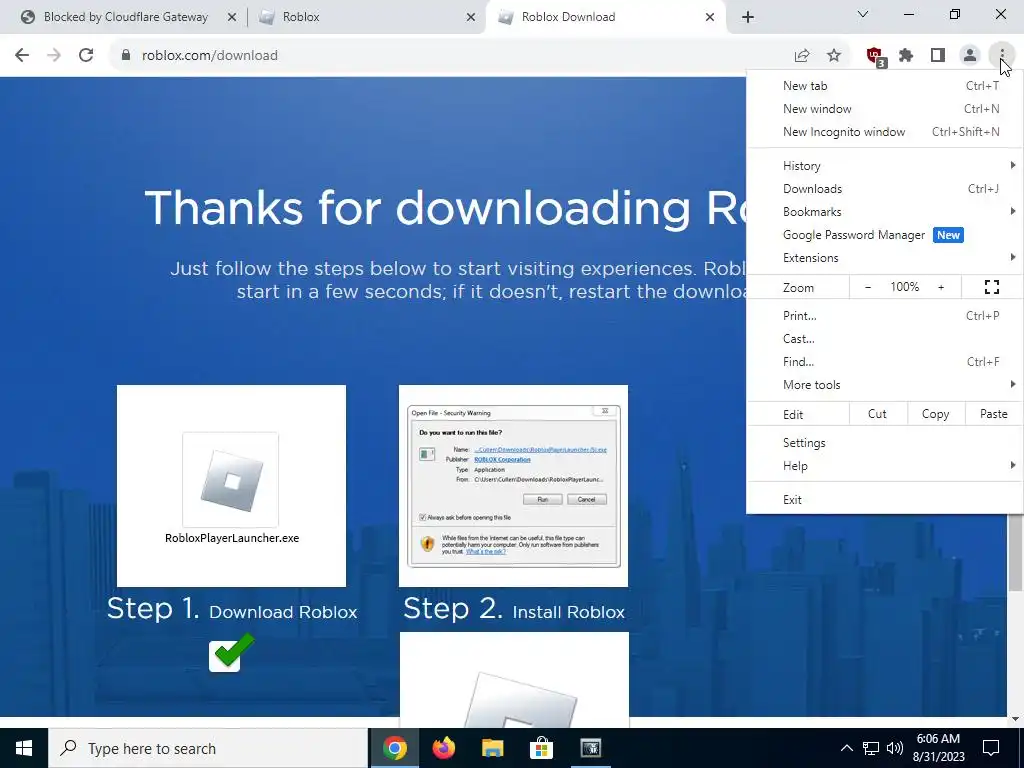Expand the Help submenu
The image size is (1024, 768).
point(884,466)
